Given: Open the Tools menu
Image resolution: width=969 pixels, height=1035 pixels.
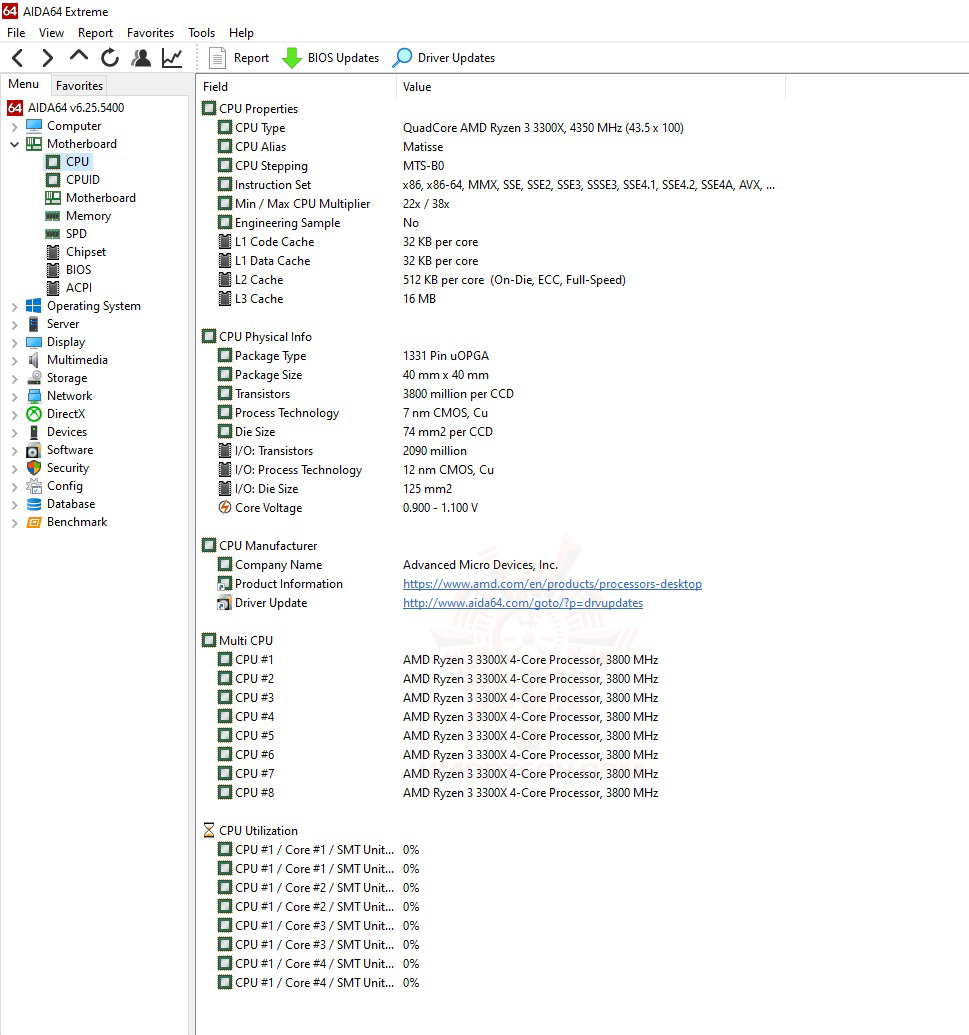Looking at the screenshot, I should coord(201,33).
